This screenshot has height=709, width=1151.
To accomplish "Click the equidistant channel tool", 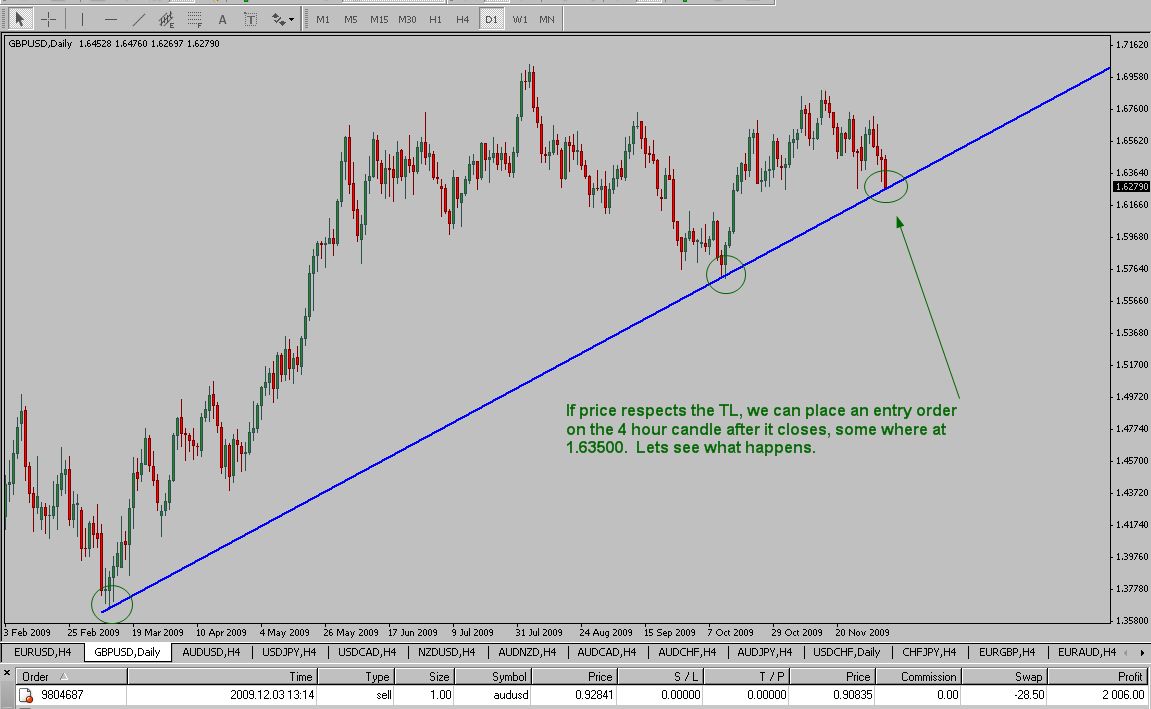I will click(x=167, y=19).
